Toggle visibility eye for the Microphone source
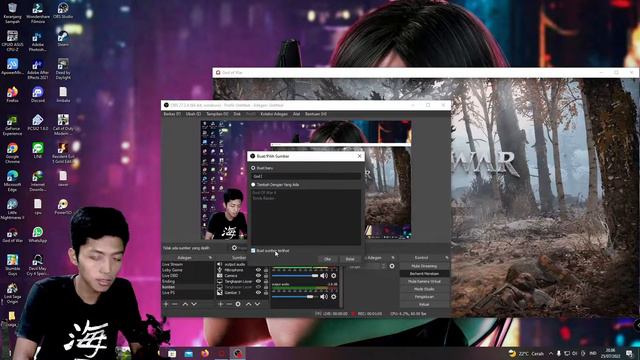640x360 pixels. coord(258,270)
